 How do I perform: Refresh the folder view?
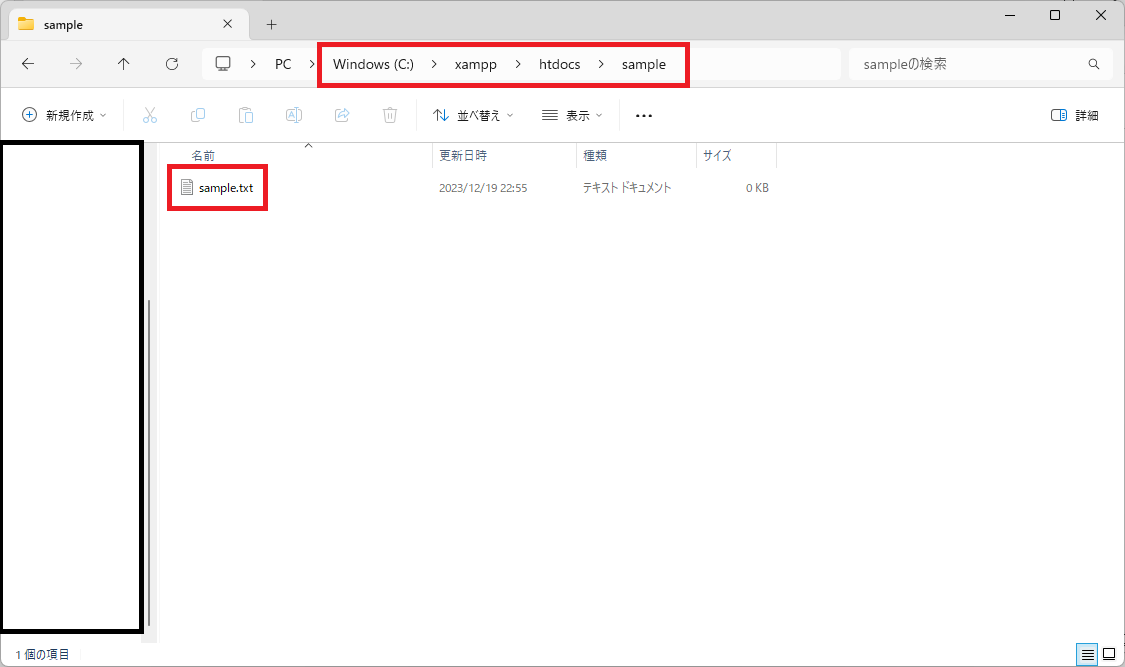[171, 63]
